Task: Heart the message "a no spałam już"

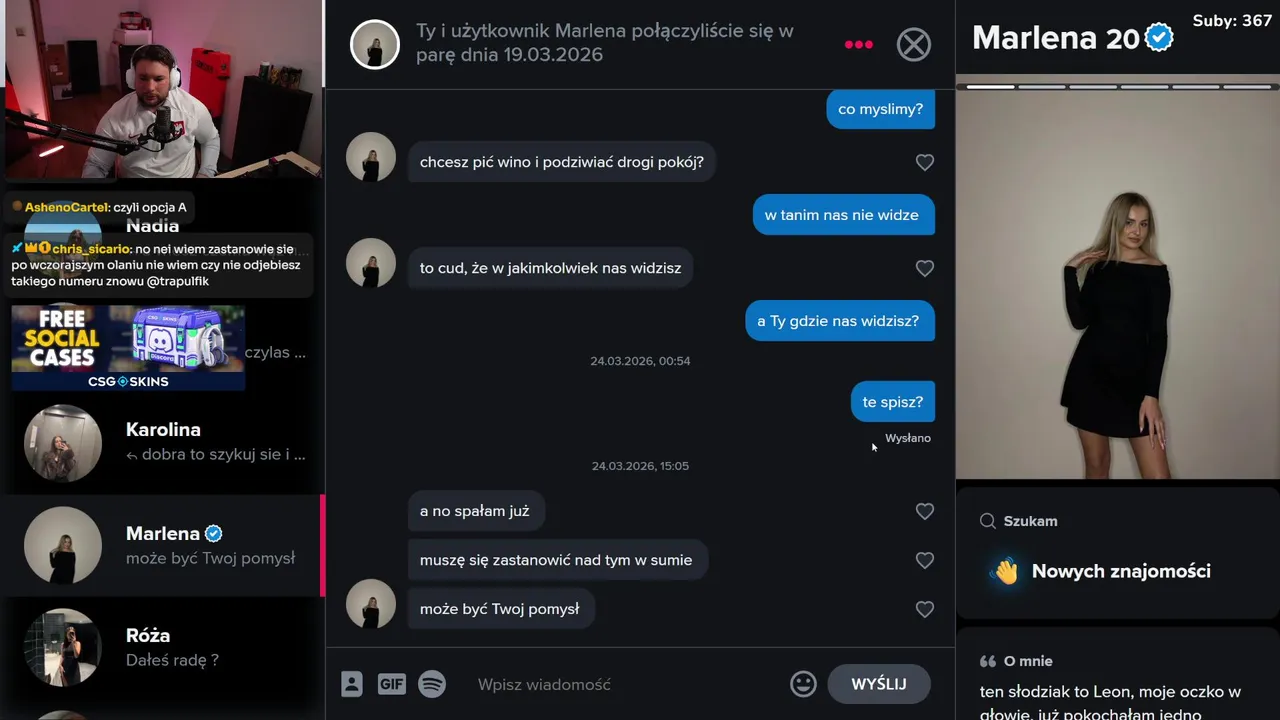Action: pyautogui.click(x=925, y=511)
